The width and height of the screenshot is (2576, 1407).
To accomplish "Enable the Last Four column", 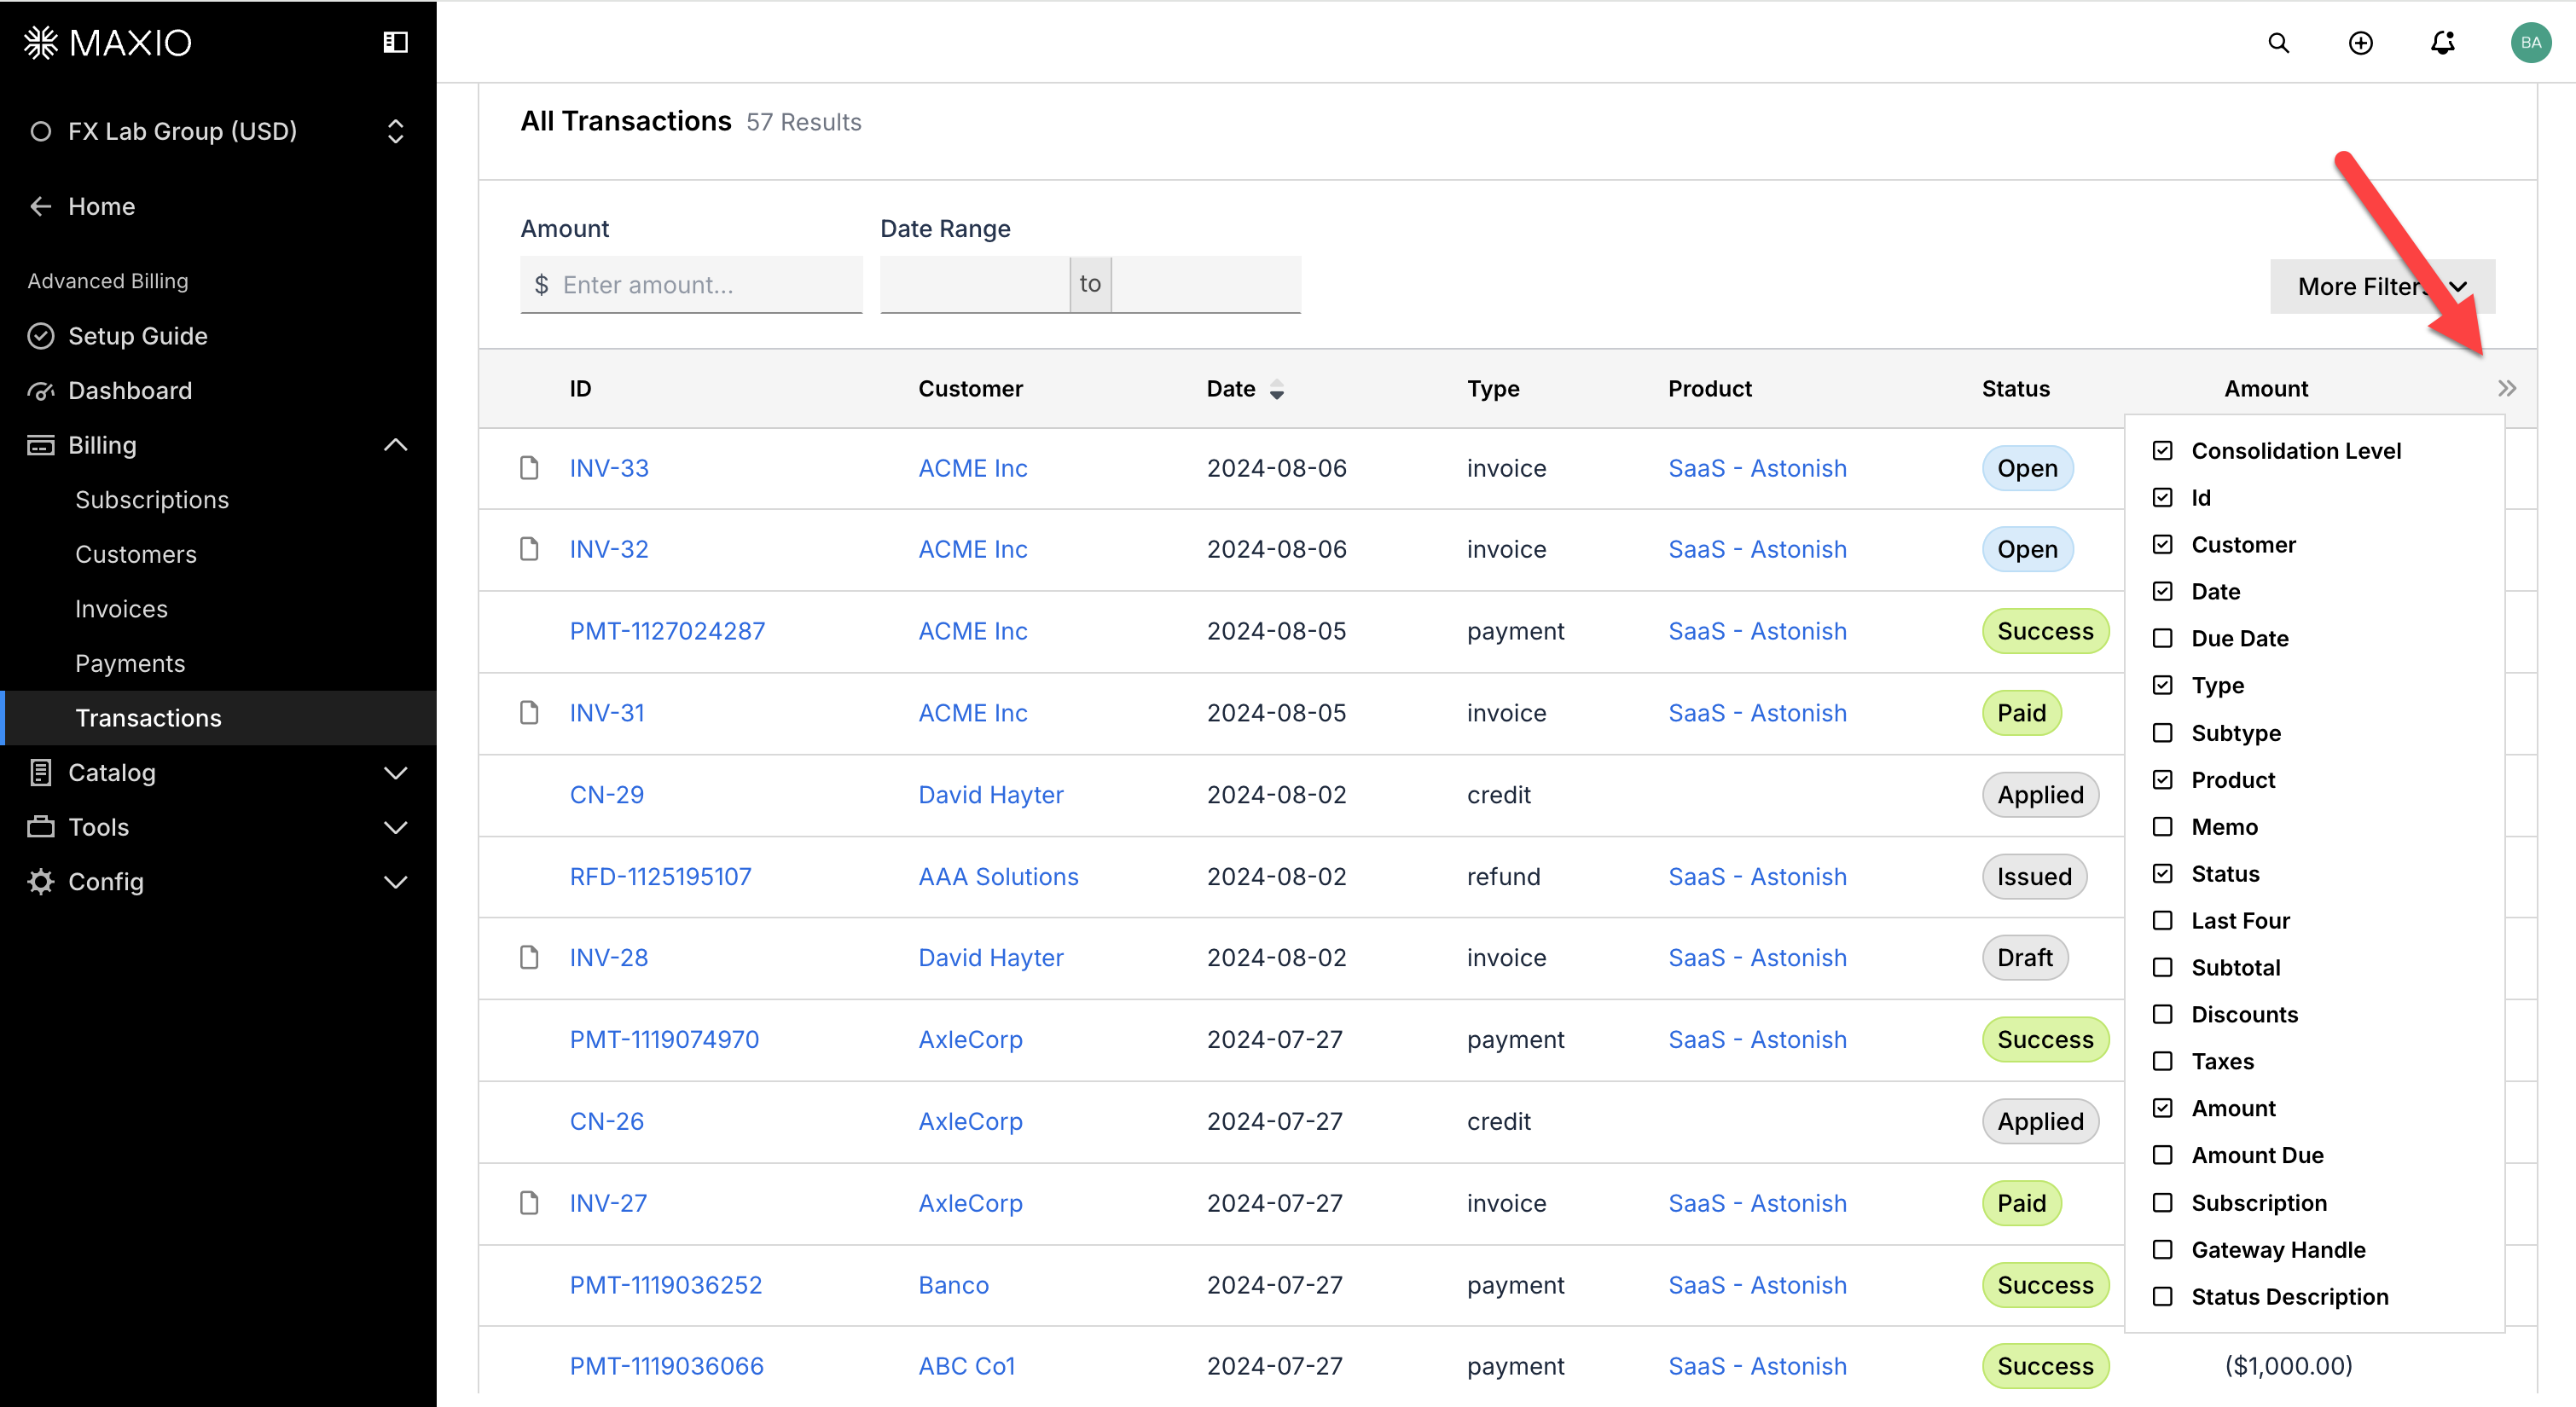I will (2162, 921).
